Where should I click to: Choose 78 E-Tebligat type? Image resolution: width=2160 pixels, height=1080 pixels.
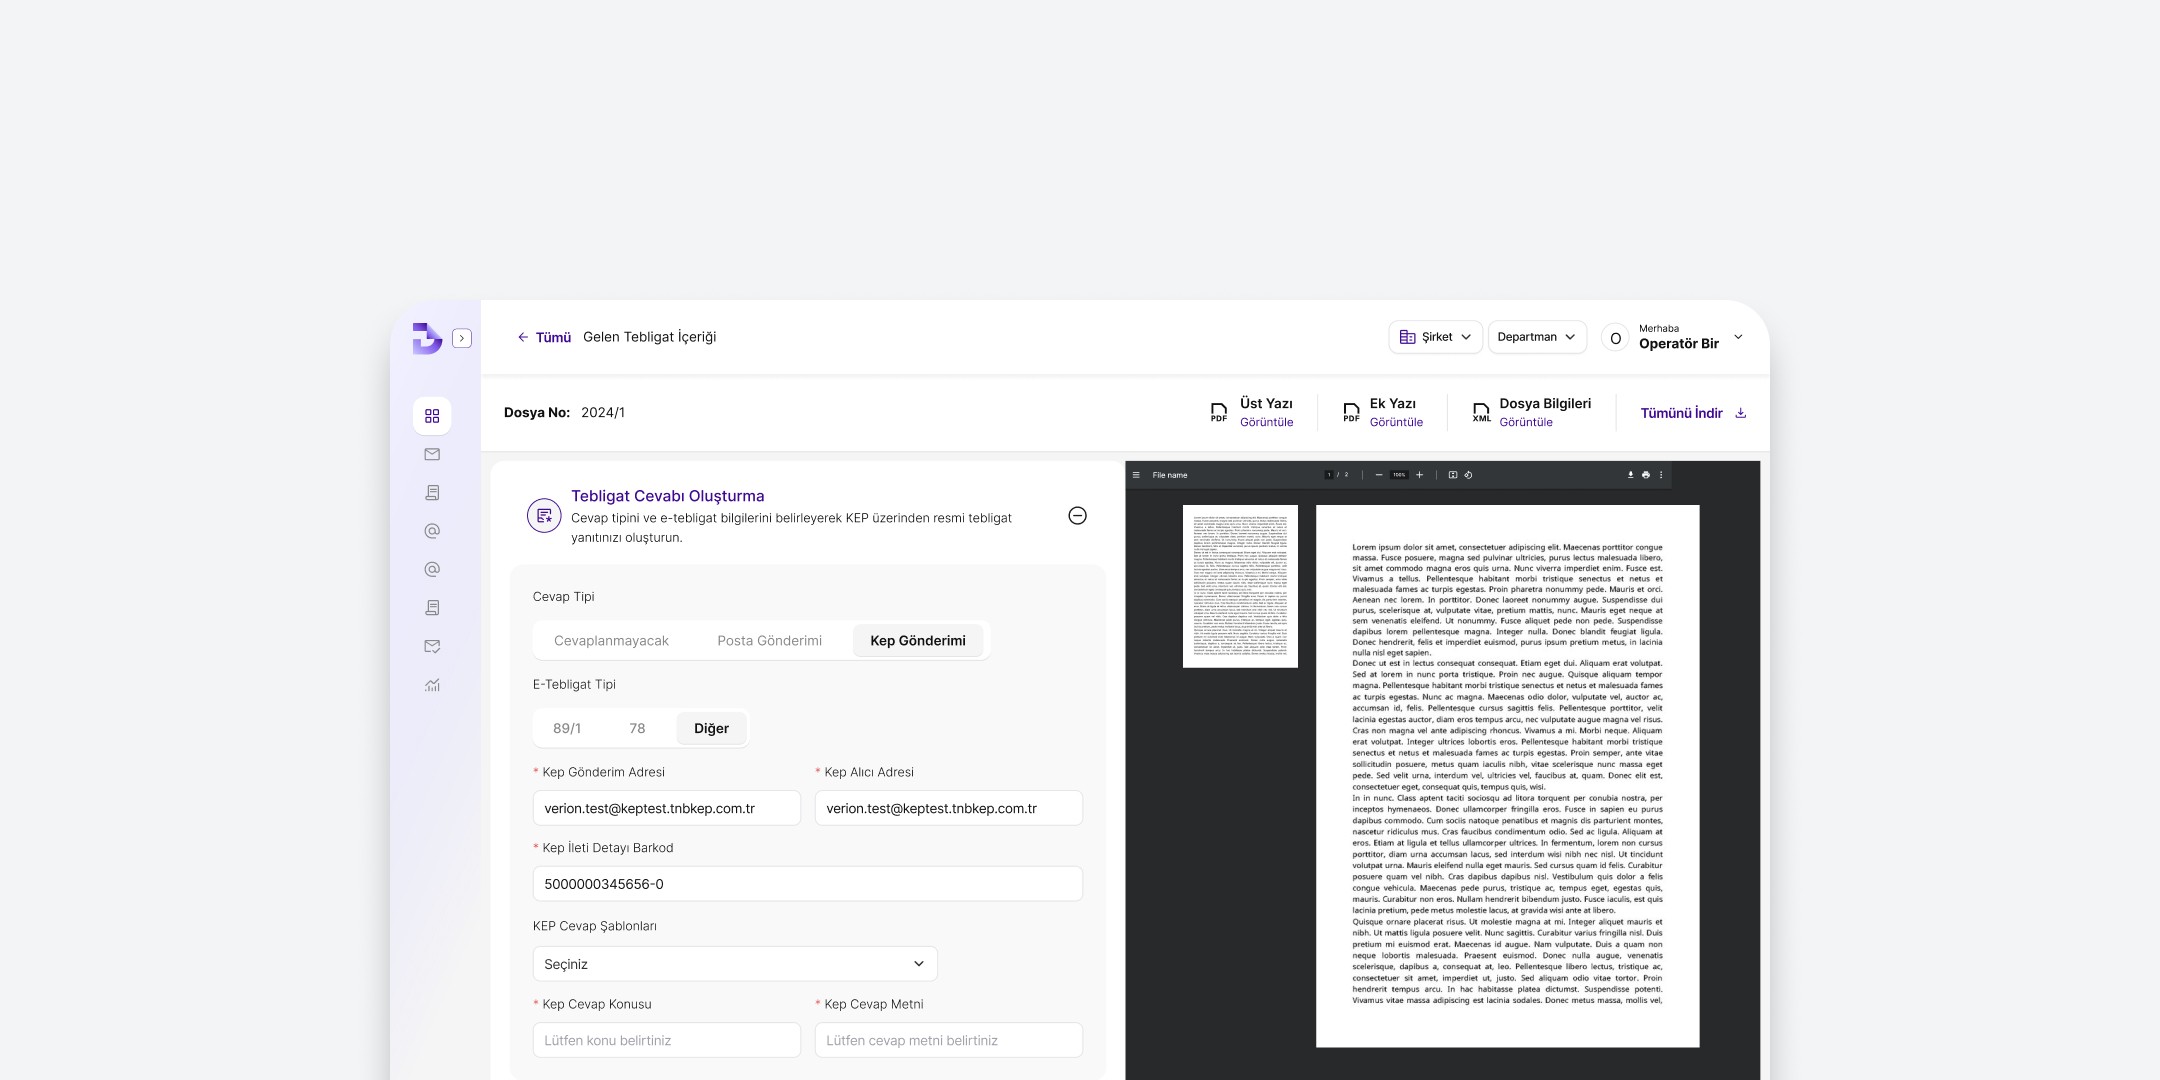637,729
